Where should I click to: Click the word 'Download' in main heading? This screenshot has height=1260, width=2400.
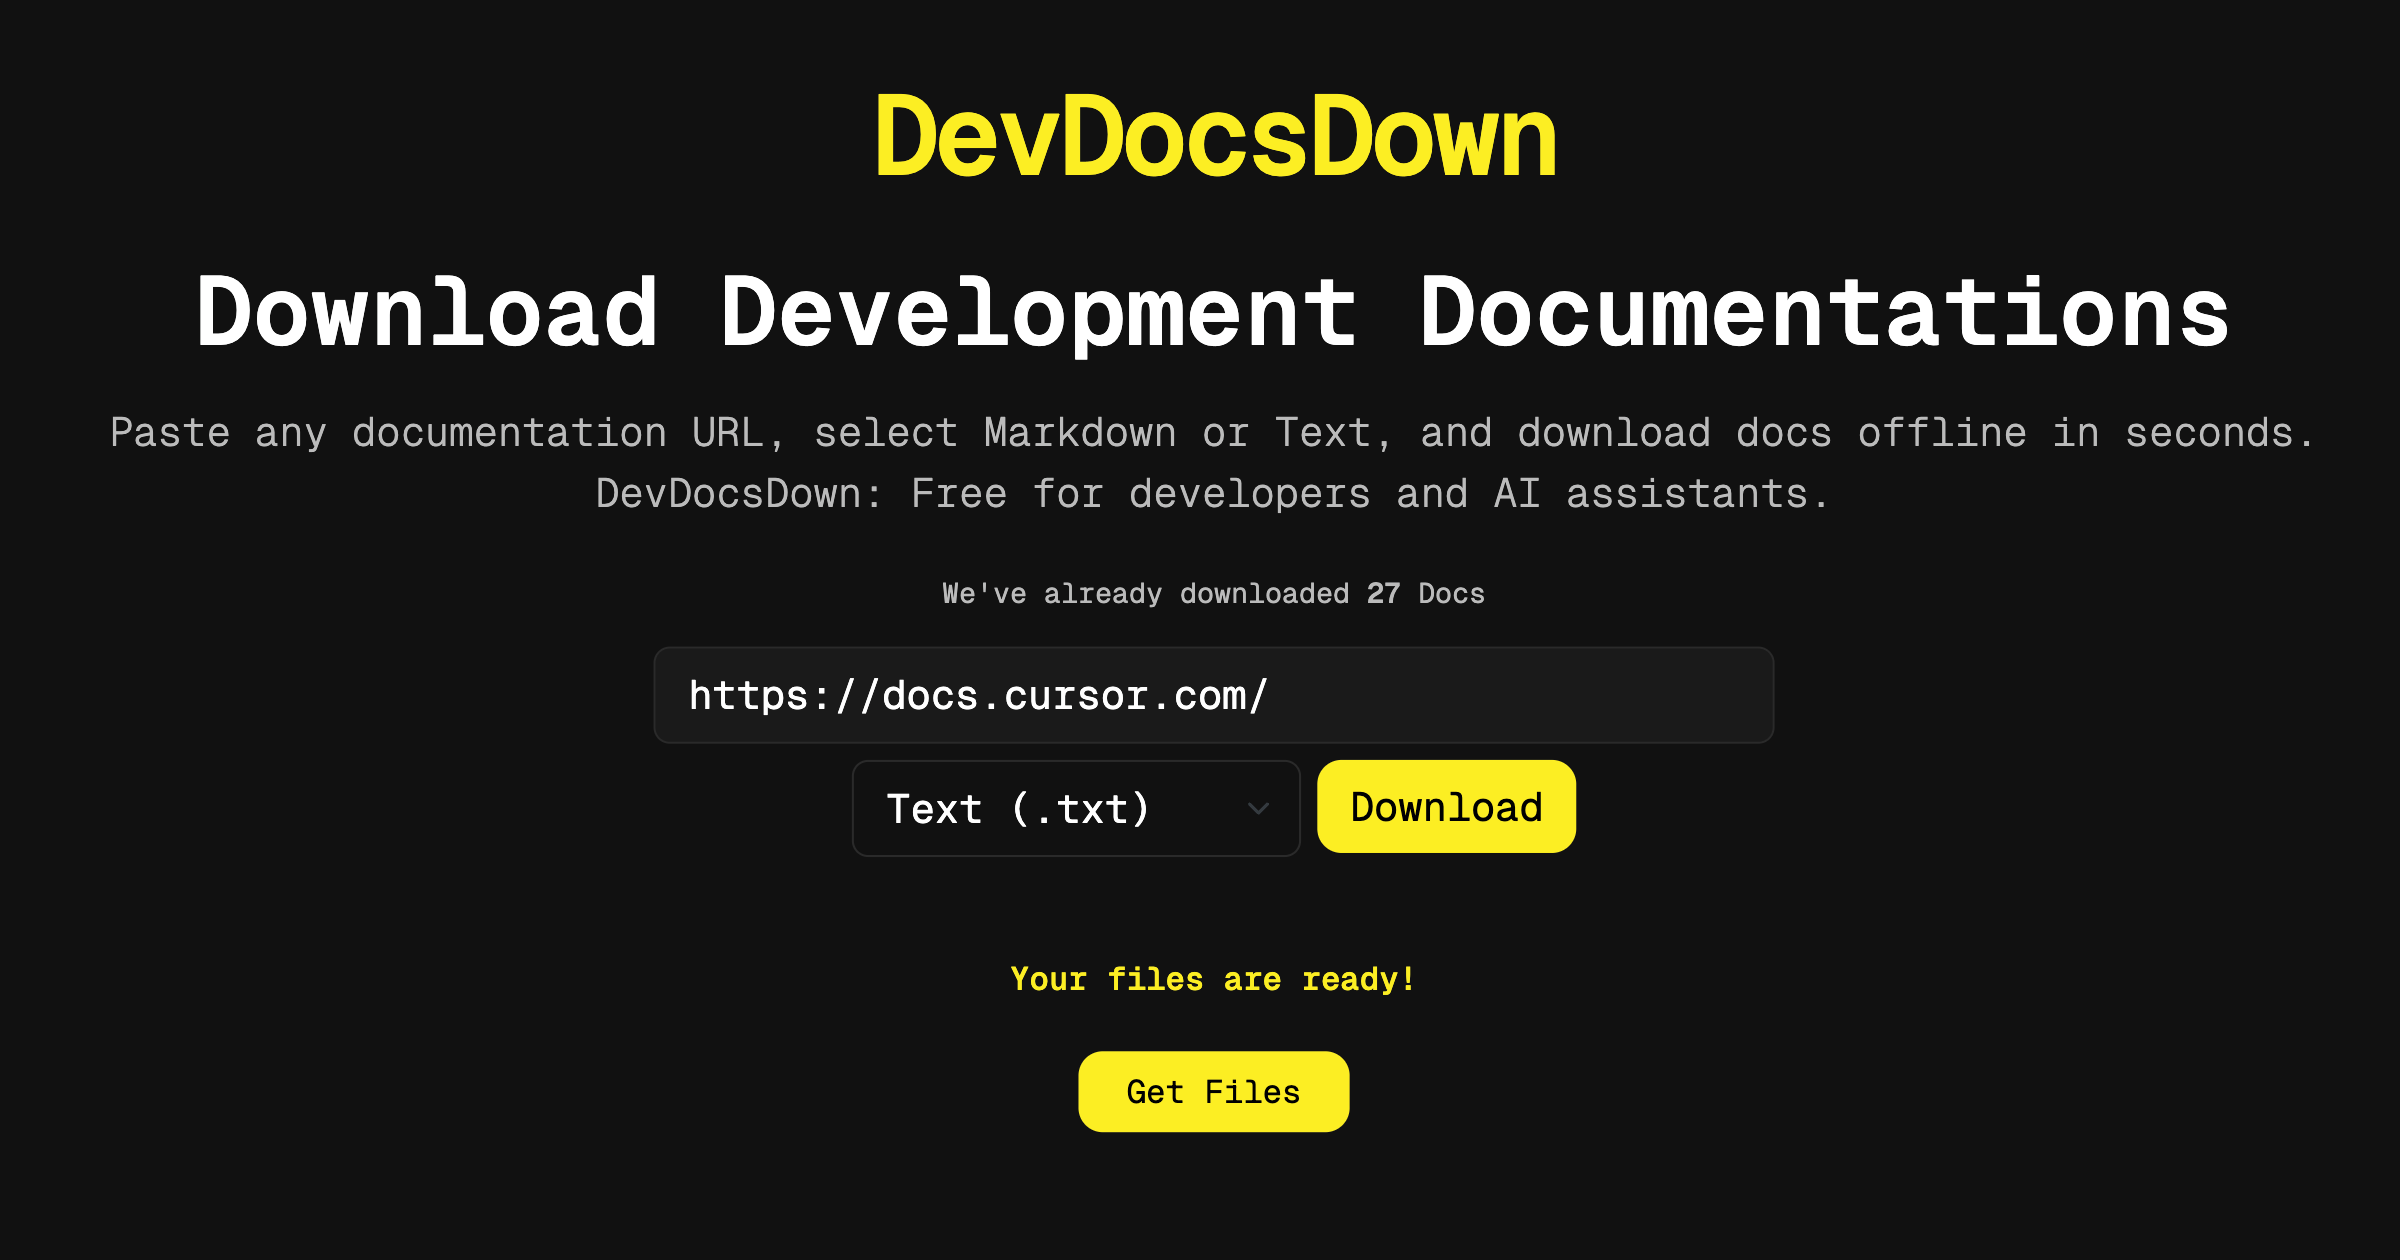pos(427,313)
